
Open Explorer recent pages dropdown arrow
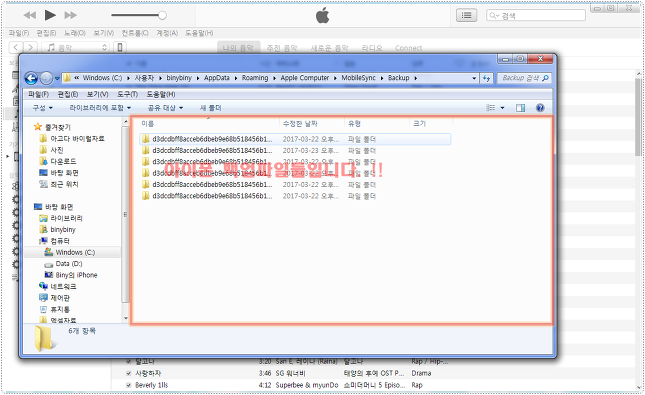point(57,78)
